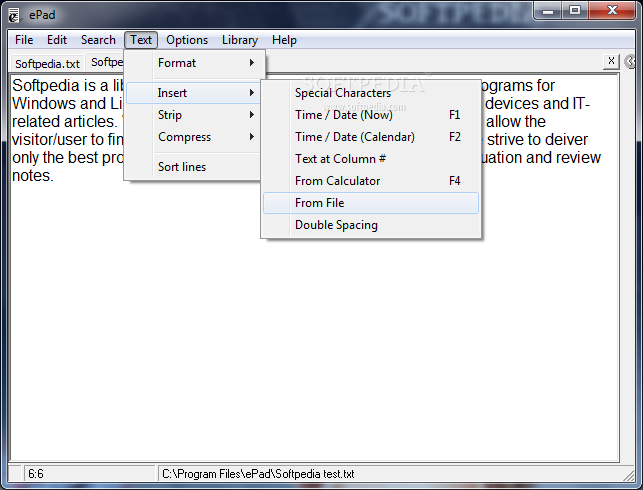
Task: Expand the Format submenu
Action: pos(196,63)
